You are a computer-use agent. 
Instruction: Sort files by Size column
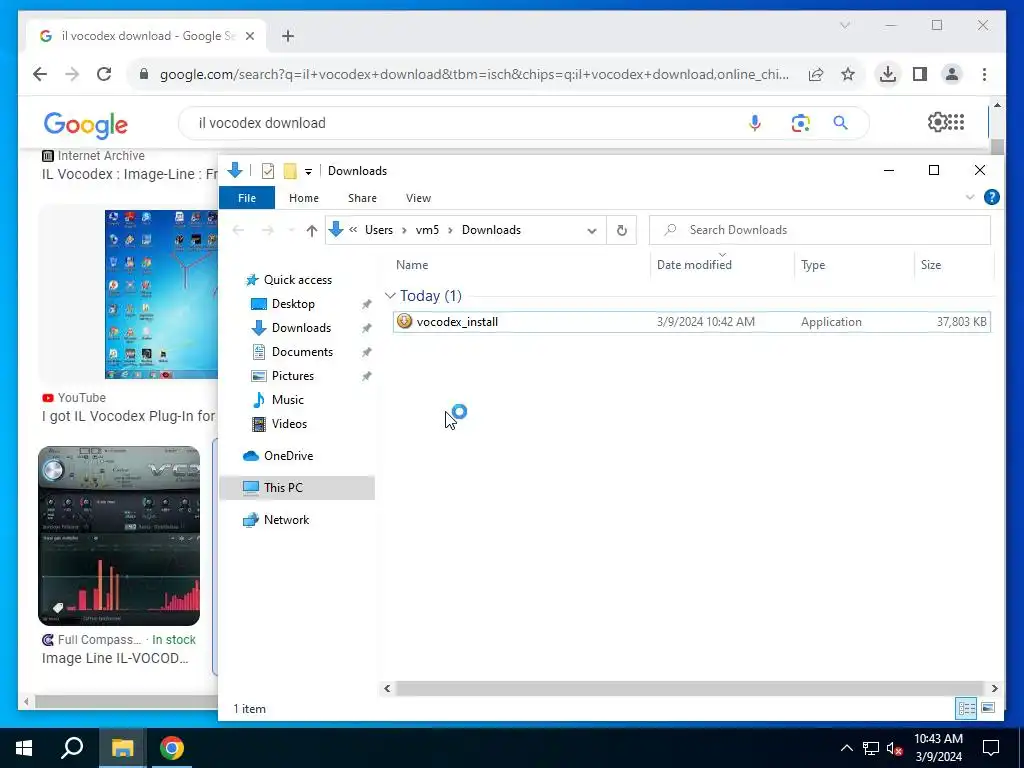(x=931, y=264)
